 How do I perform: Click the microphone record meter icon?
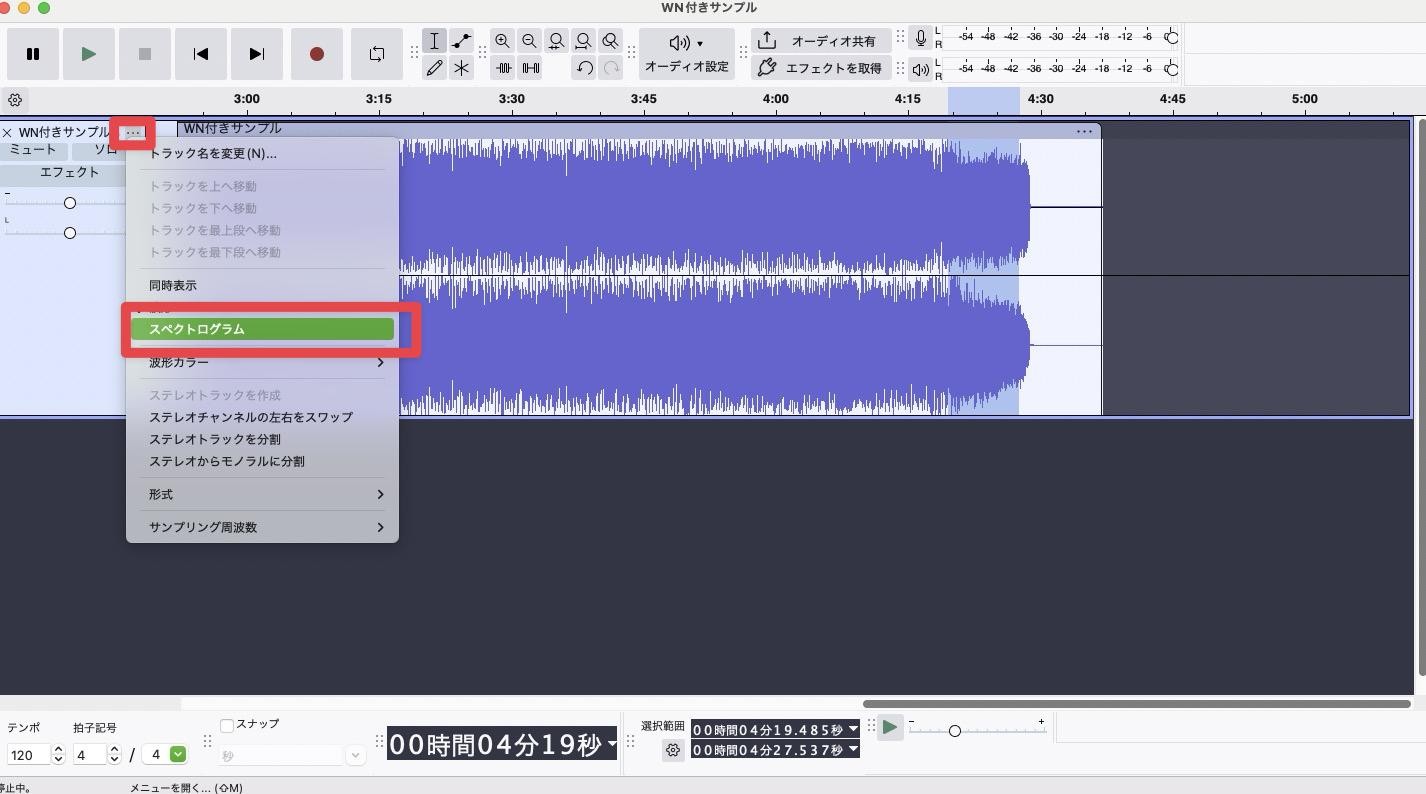tap(920, 38)
